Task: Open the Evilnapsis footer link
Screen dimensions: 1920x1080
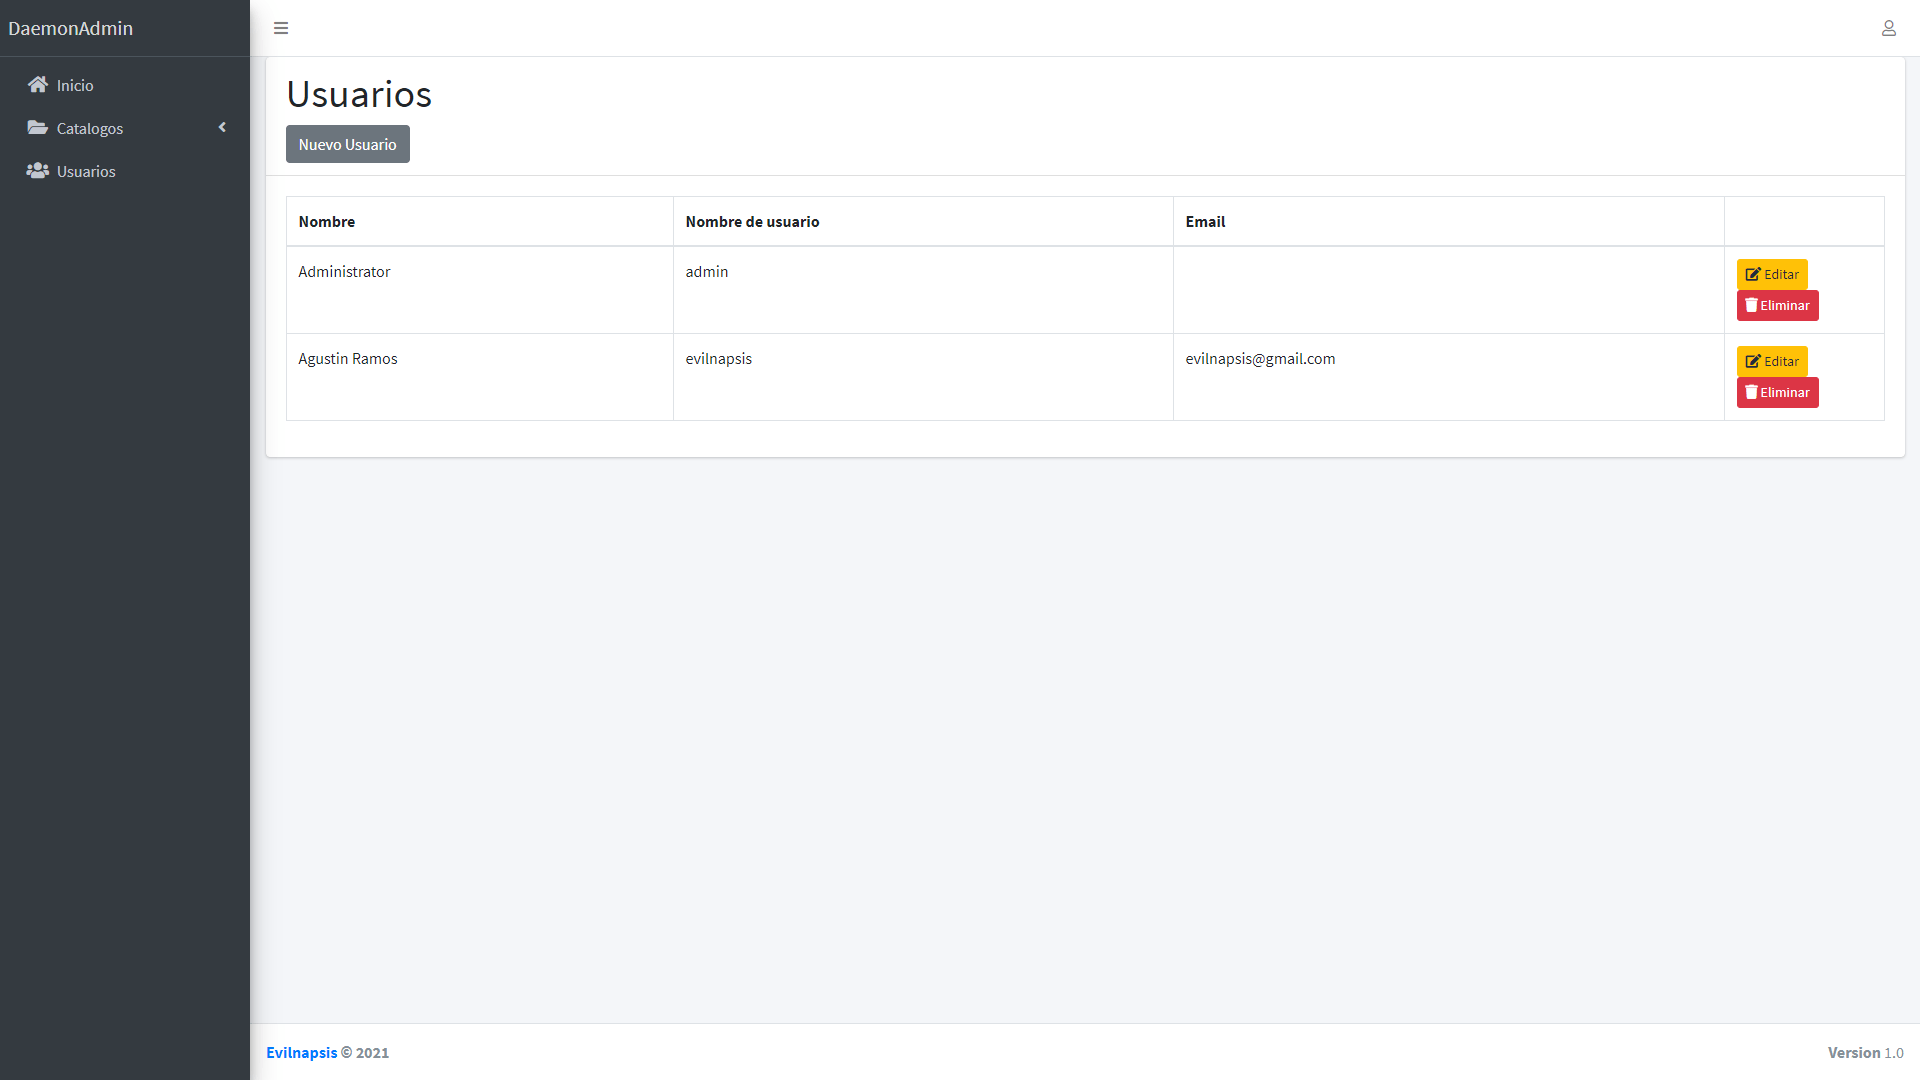Action: (301, 1052)
